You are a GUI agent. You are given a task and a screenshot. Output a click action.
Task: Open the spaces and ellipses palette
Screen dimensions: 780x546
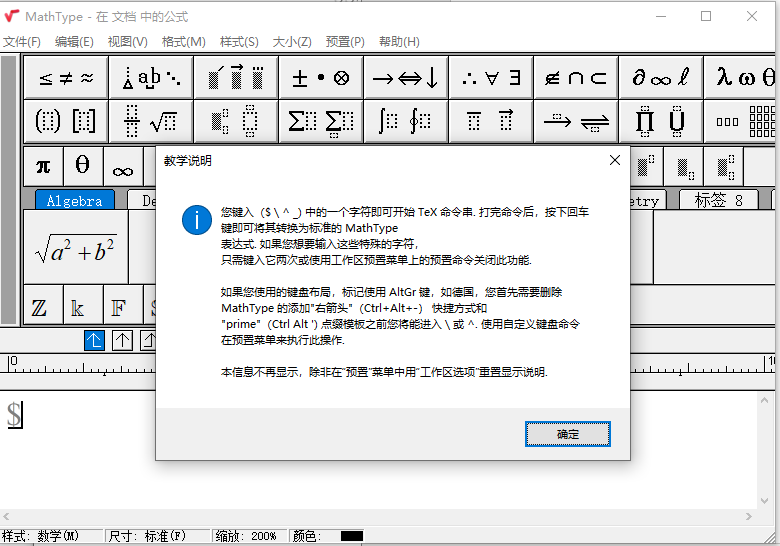pyautogui.click(x=151, y=78)
